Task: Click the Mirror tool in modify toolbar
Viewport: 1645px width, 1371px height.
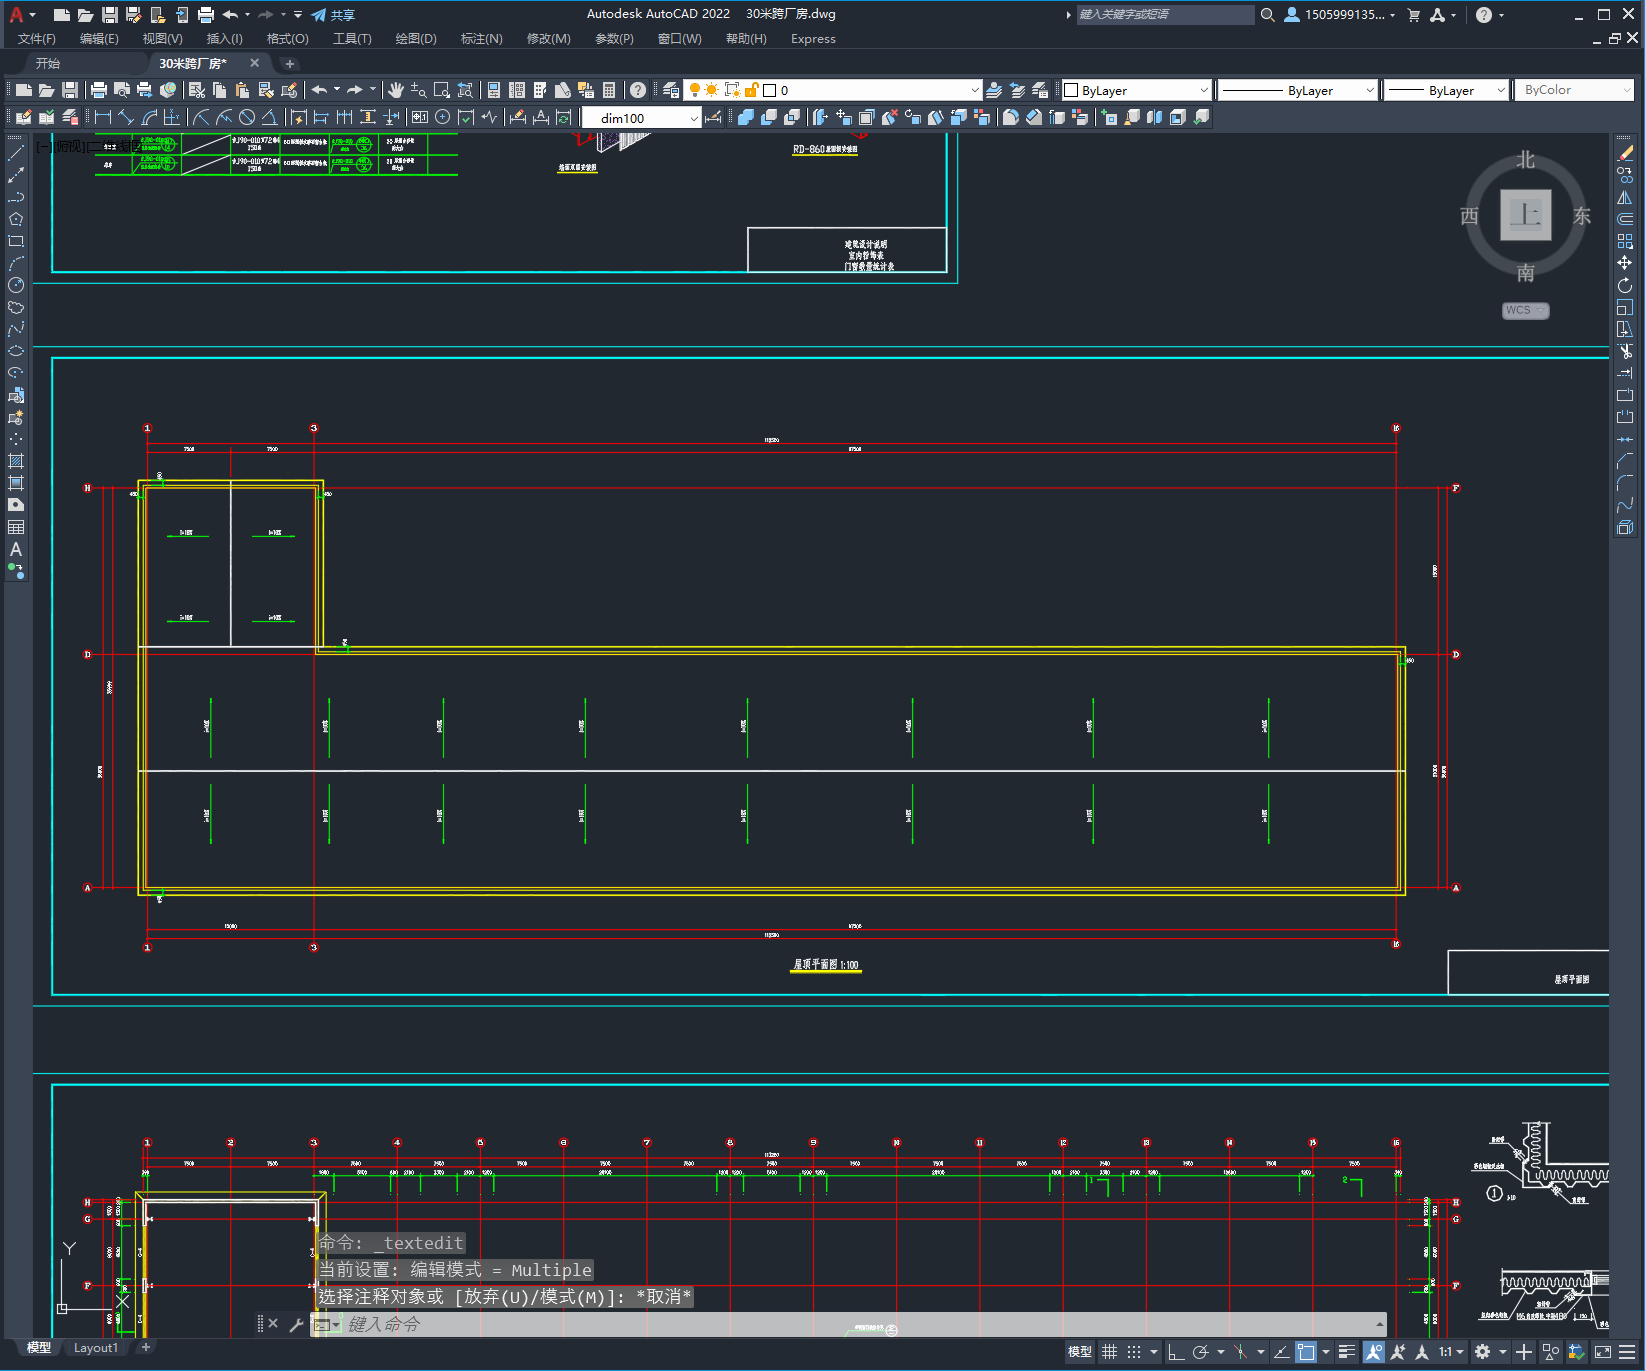Action: [x=1625, y=197]
